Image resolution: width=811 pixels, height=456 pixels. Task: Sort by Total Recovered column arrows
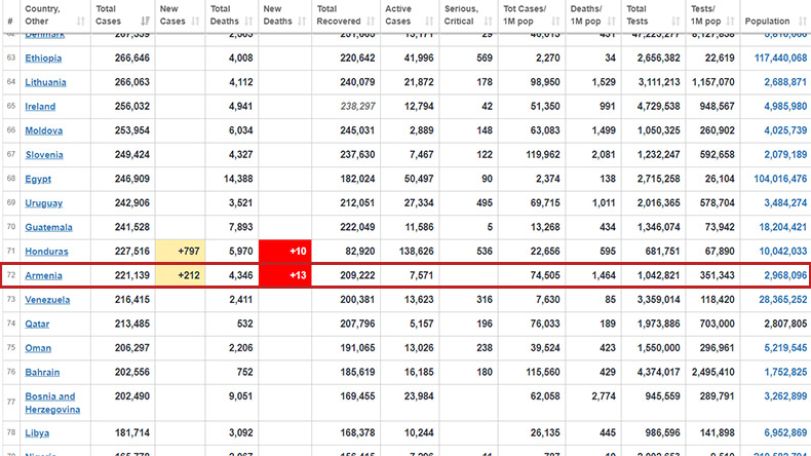[371, 21]
